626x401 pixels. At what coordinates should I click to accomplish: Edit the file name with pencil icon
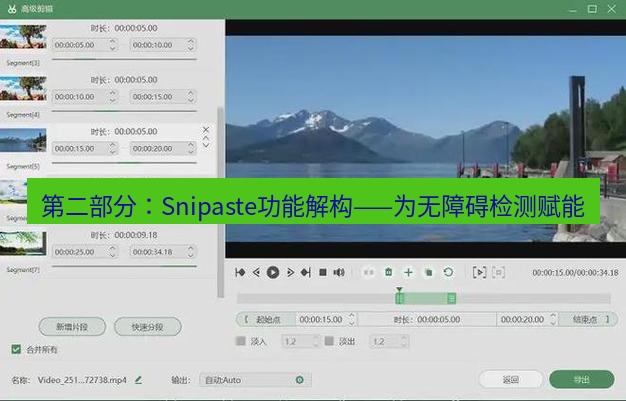(139, 380)
